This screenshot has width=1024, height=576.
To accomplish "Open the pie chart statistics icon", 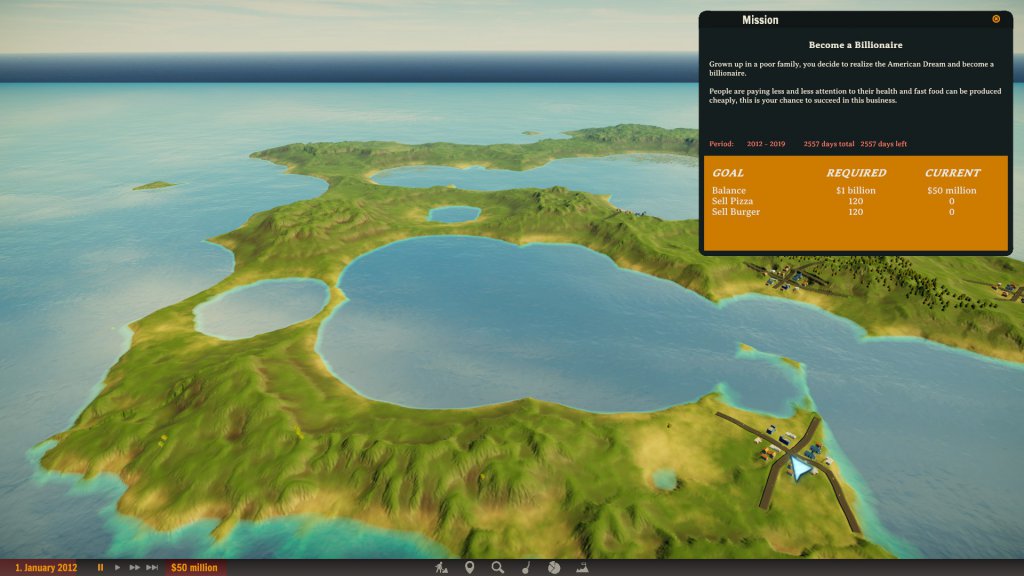I will pos(554,568).
